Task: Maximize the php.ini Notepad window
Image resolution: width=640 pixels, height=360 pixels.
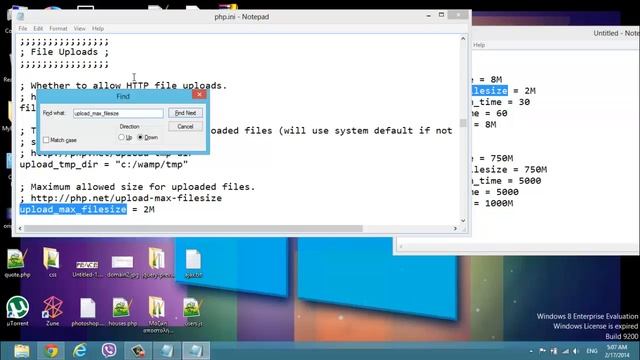Action: click(x=441, y=15)
